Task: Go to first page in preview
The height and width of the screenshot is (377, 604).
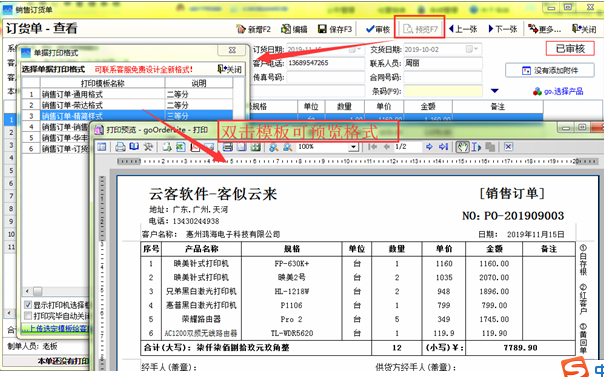Action: pyautogui.click(x=372, y=147)
